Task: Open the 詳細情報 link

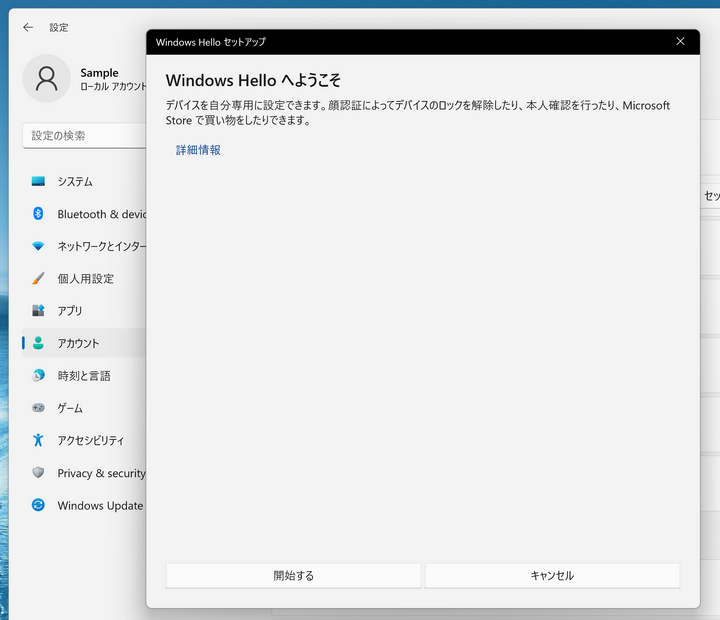Action: (x=198, y=150)
